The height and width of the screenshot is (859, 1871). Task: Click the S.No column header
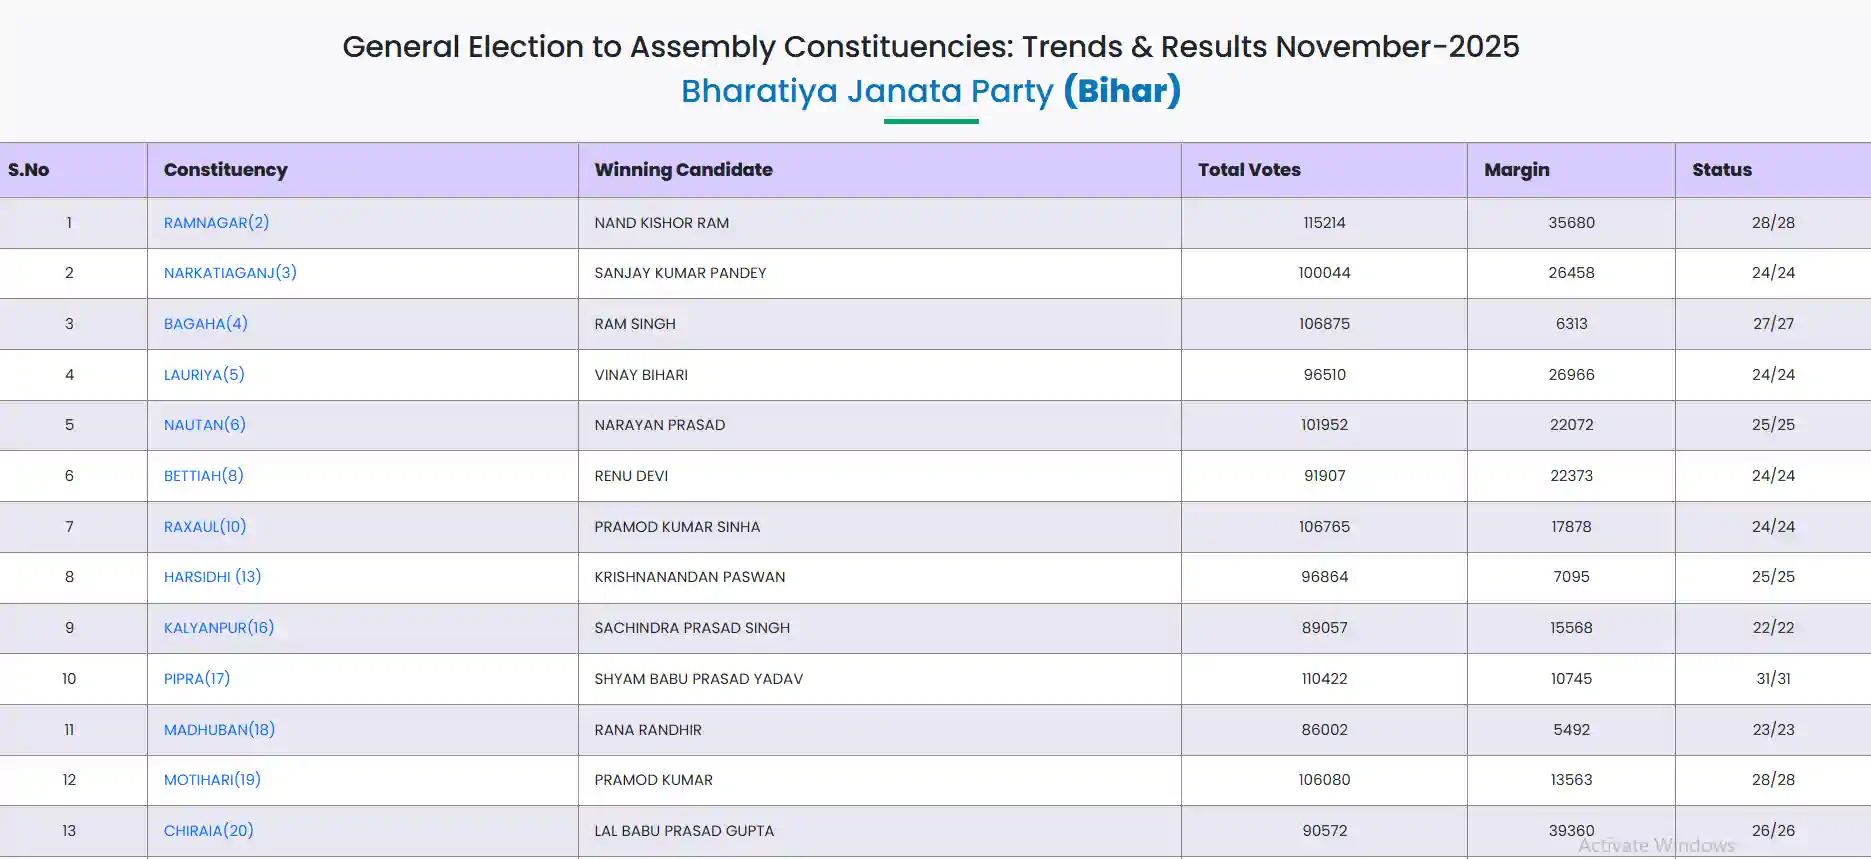pyautogui.click(x=29, y=170)
